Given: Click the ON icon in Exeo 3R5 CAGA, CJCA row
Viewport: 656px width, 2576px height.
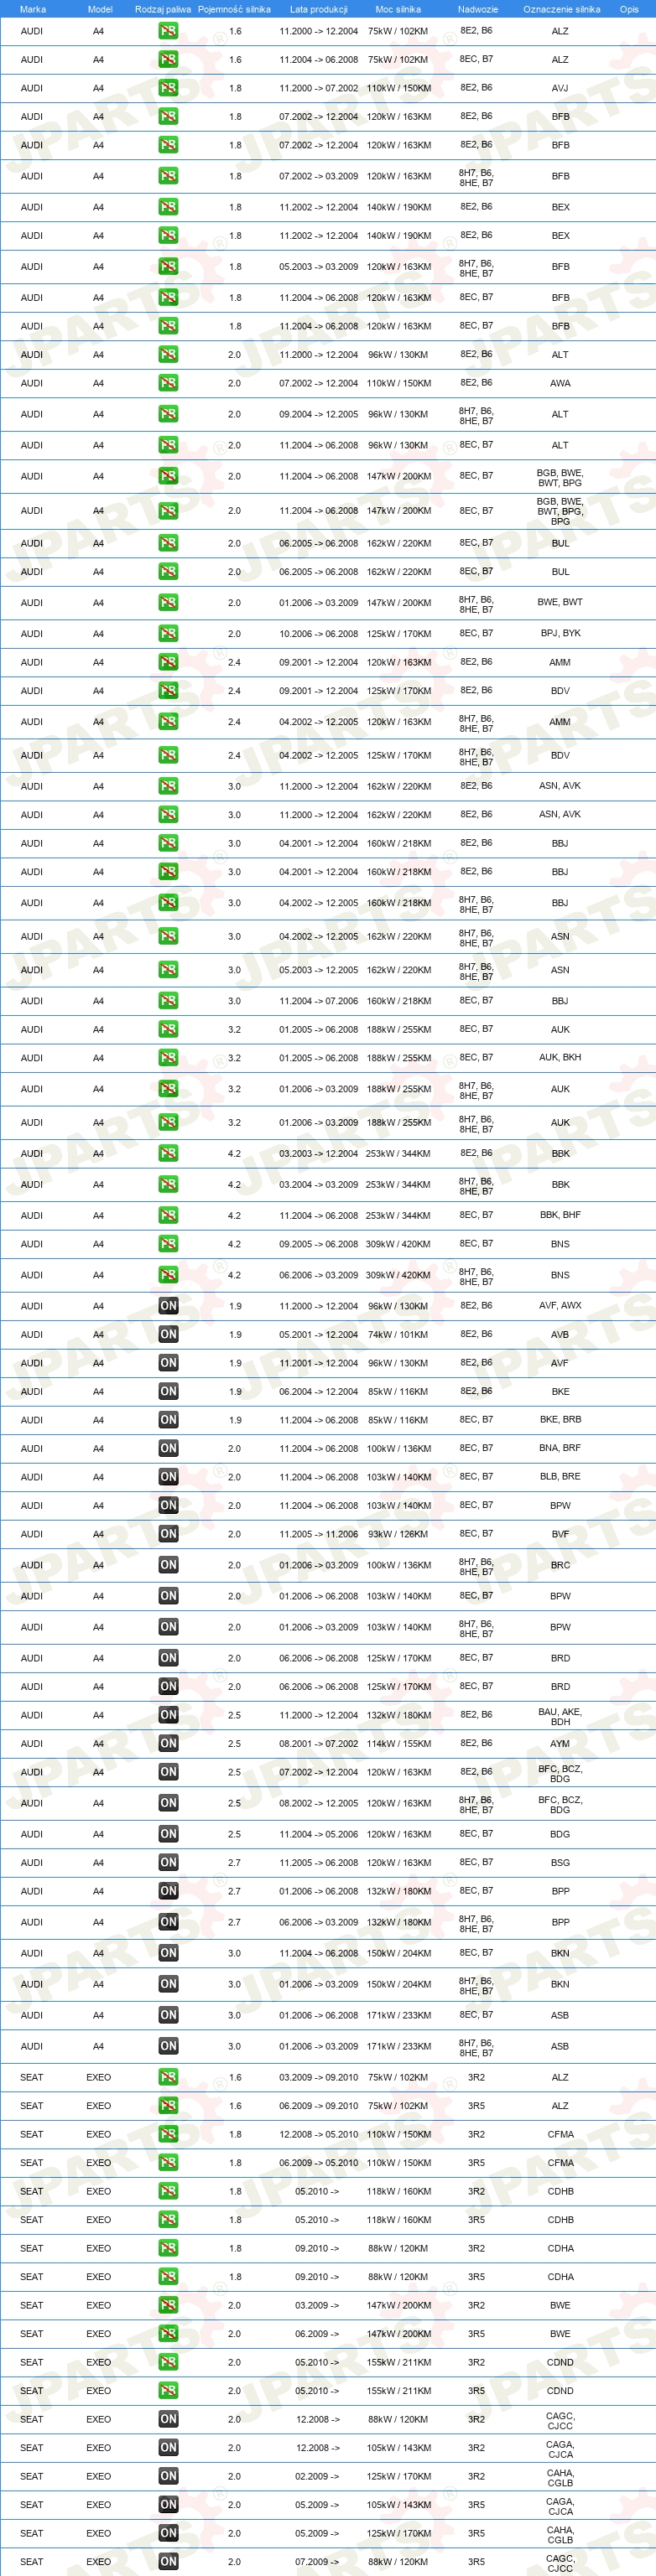Looking at the screenshot, I should point(168,2504).
